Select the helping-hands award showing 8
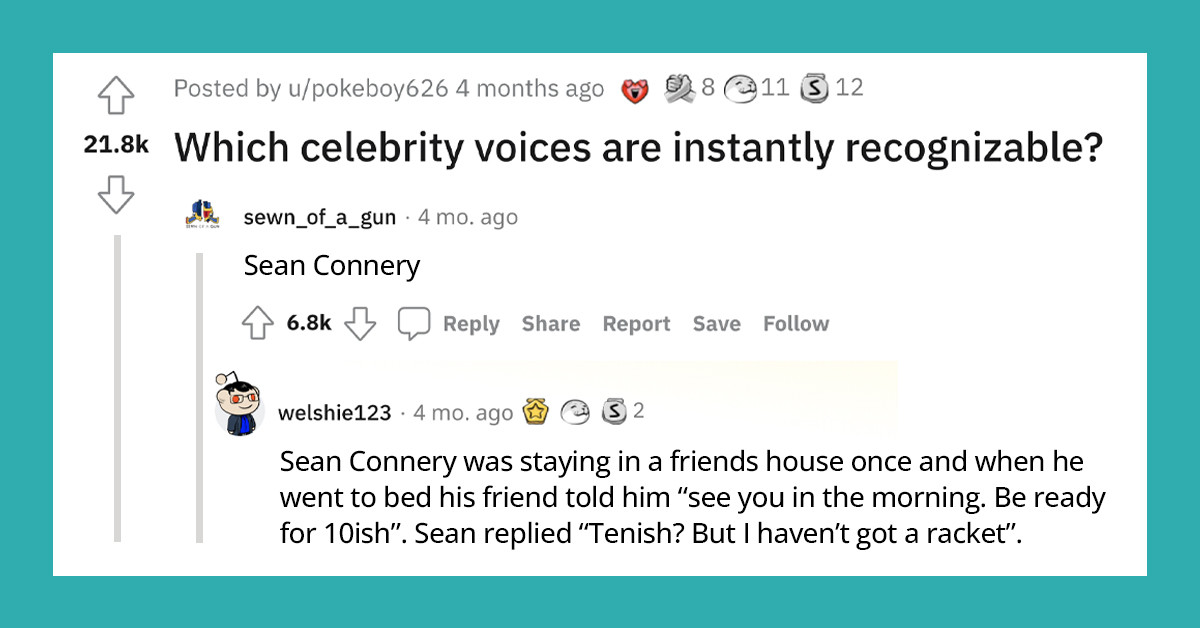This screenshot has height=628, width=1200. point(681,88)
